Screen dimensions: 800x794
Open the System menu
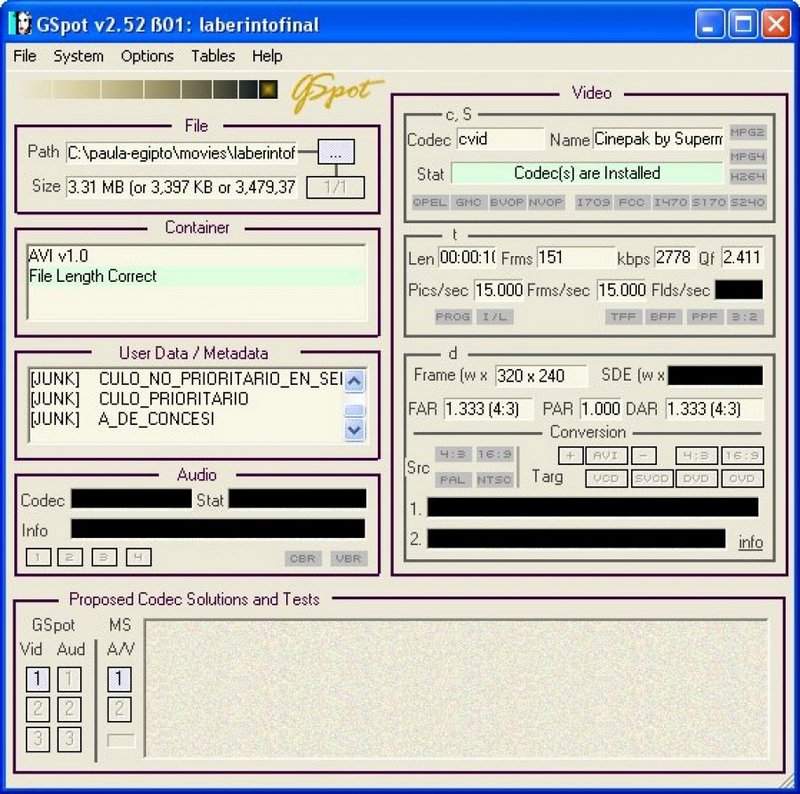tap(79, 56)
